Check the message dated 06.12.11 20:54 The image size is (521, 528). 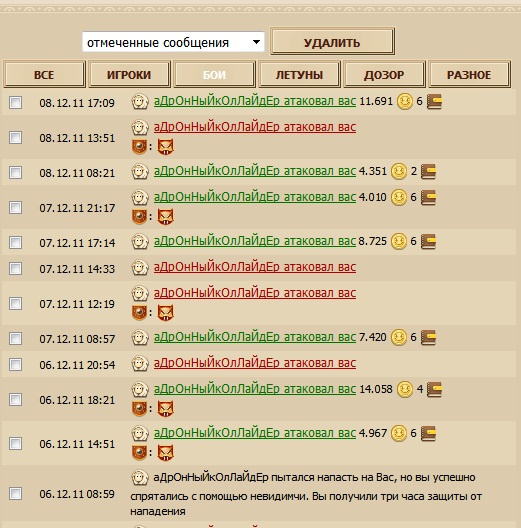tap(15, 364)
